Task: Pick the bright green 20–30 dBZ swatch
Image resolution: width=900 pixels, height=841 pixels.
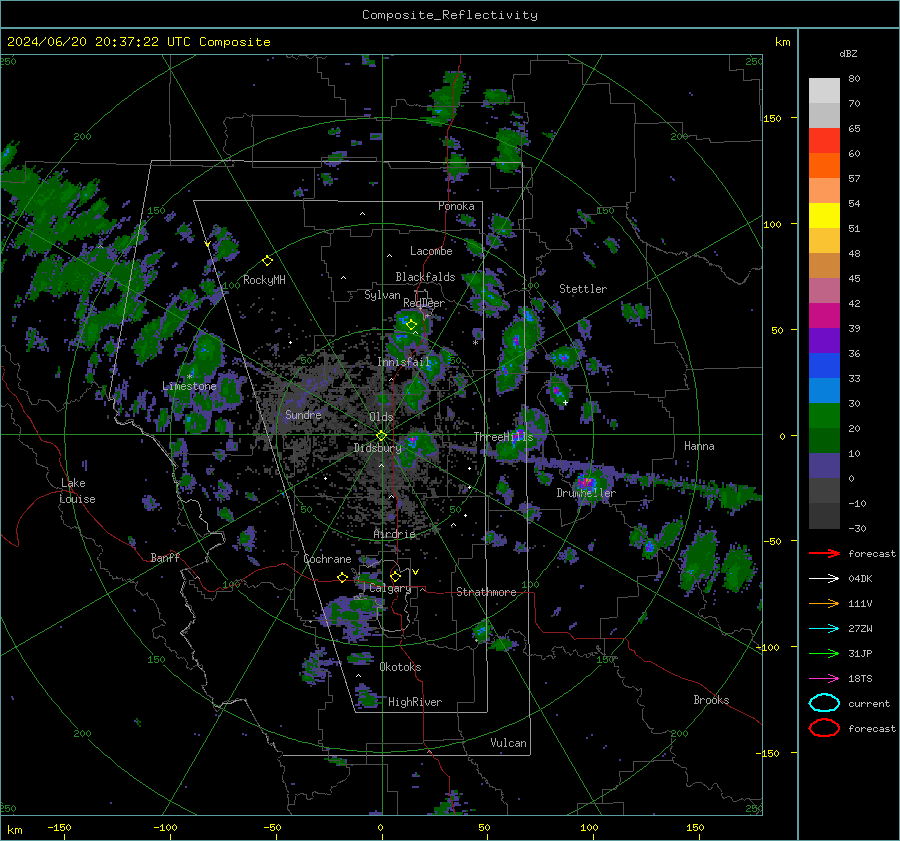Action: tap(824, 415)
